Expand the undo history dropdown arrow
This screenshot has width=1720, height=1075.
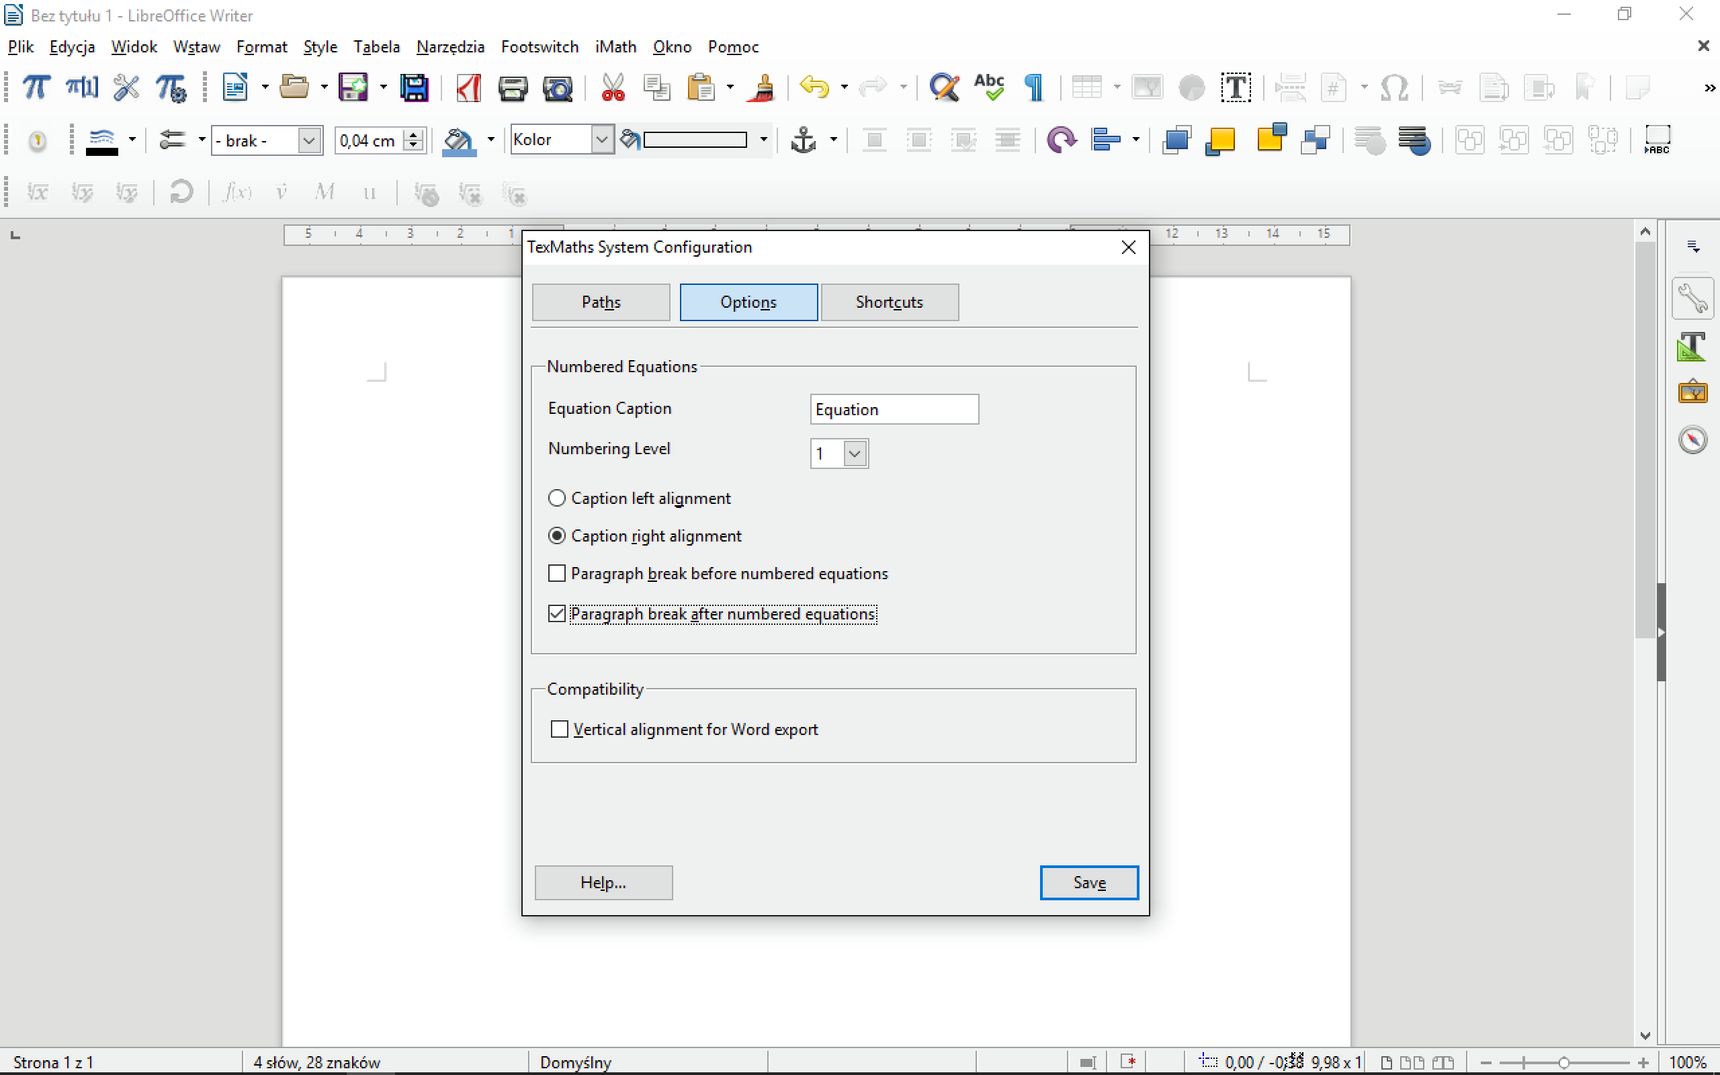(x=844, y=88)
